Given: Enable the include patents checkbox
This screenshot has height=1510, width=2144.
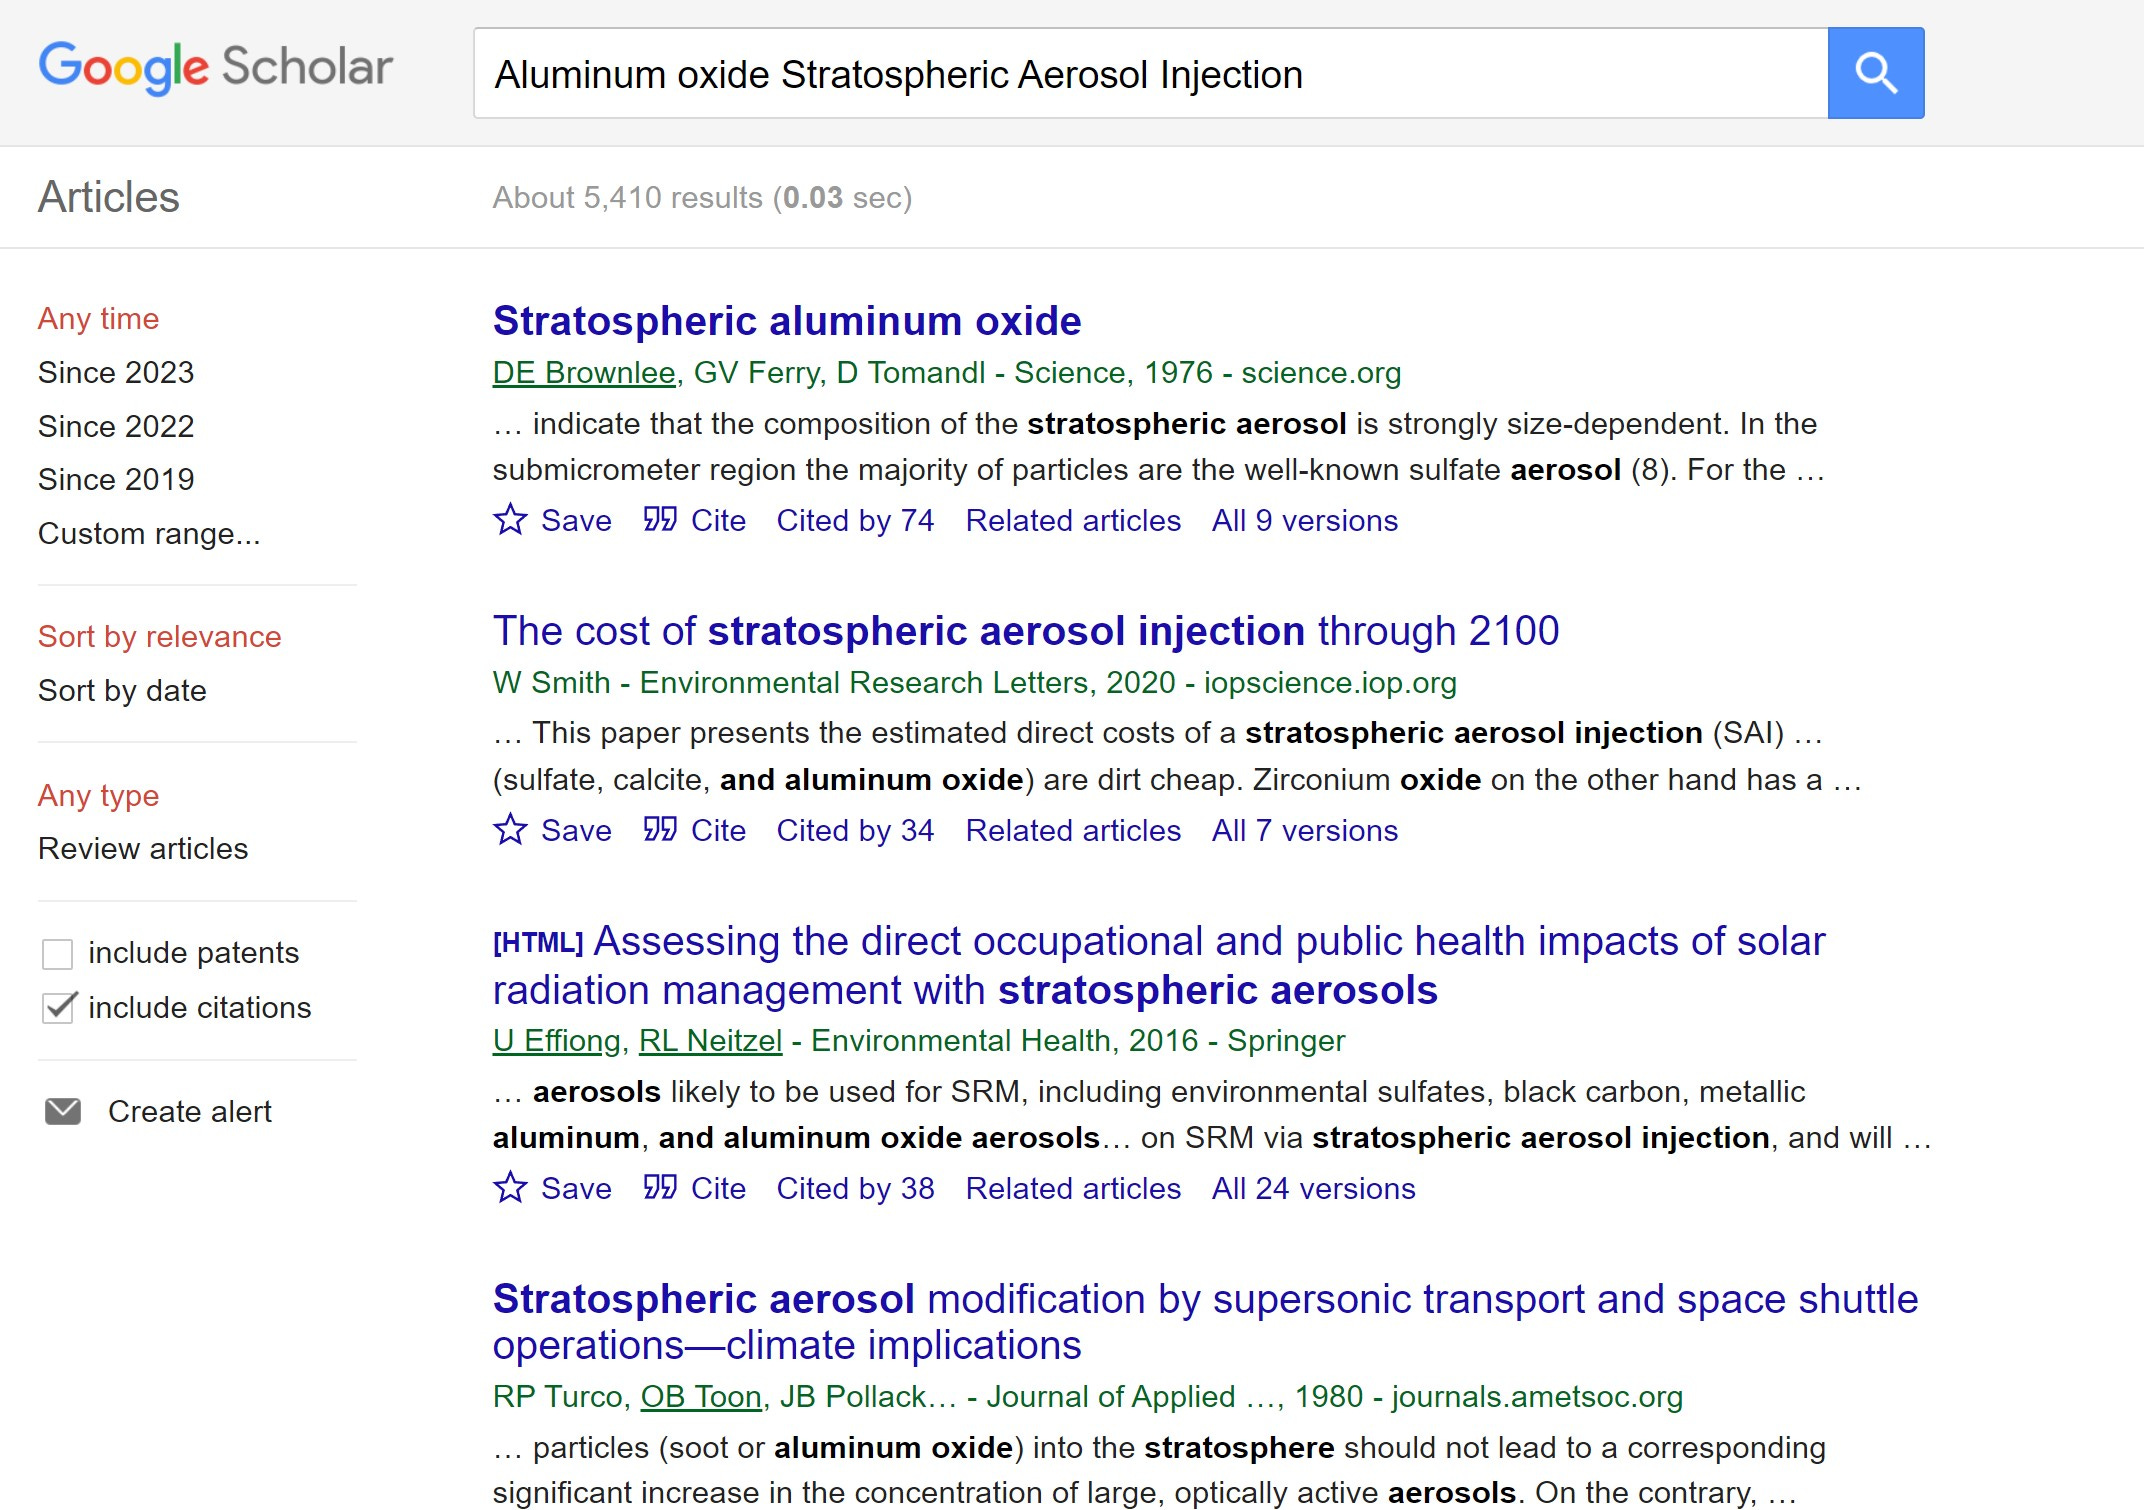Looking at the screenshot, I should coord(57,954).
